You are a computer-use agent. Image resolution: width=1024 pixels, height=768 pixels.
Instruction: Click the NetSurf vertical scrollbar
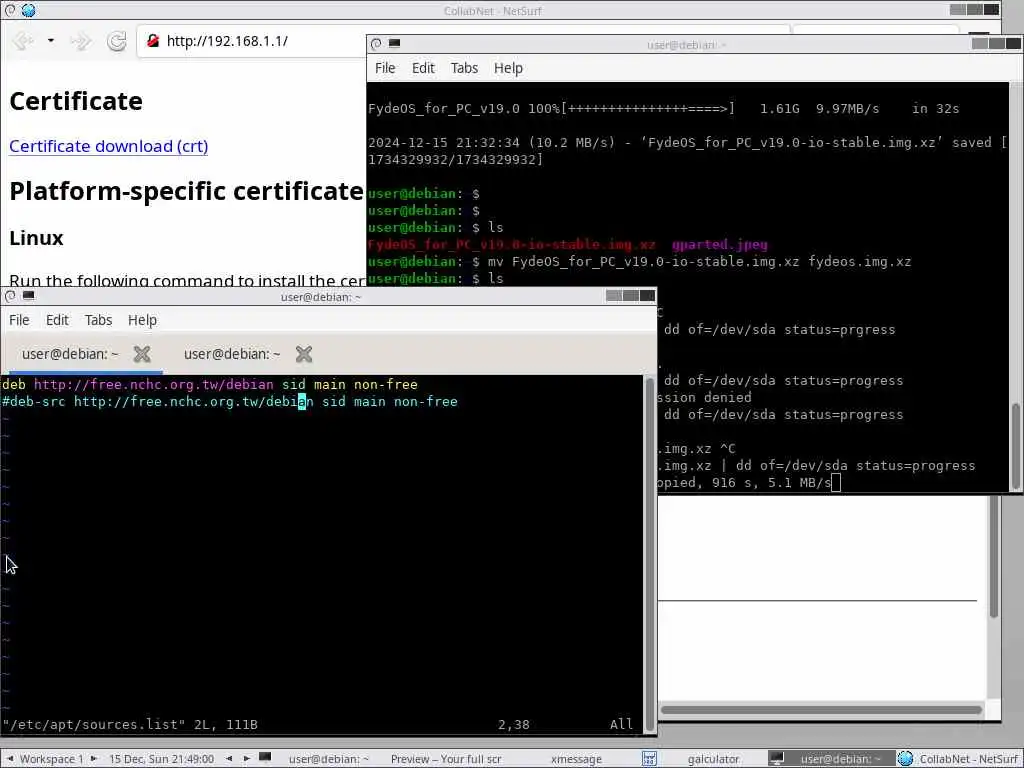click(x=993, y=556)
